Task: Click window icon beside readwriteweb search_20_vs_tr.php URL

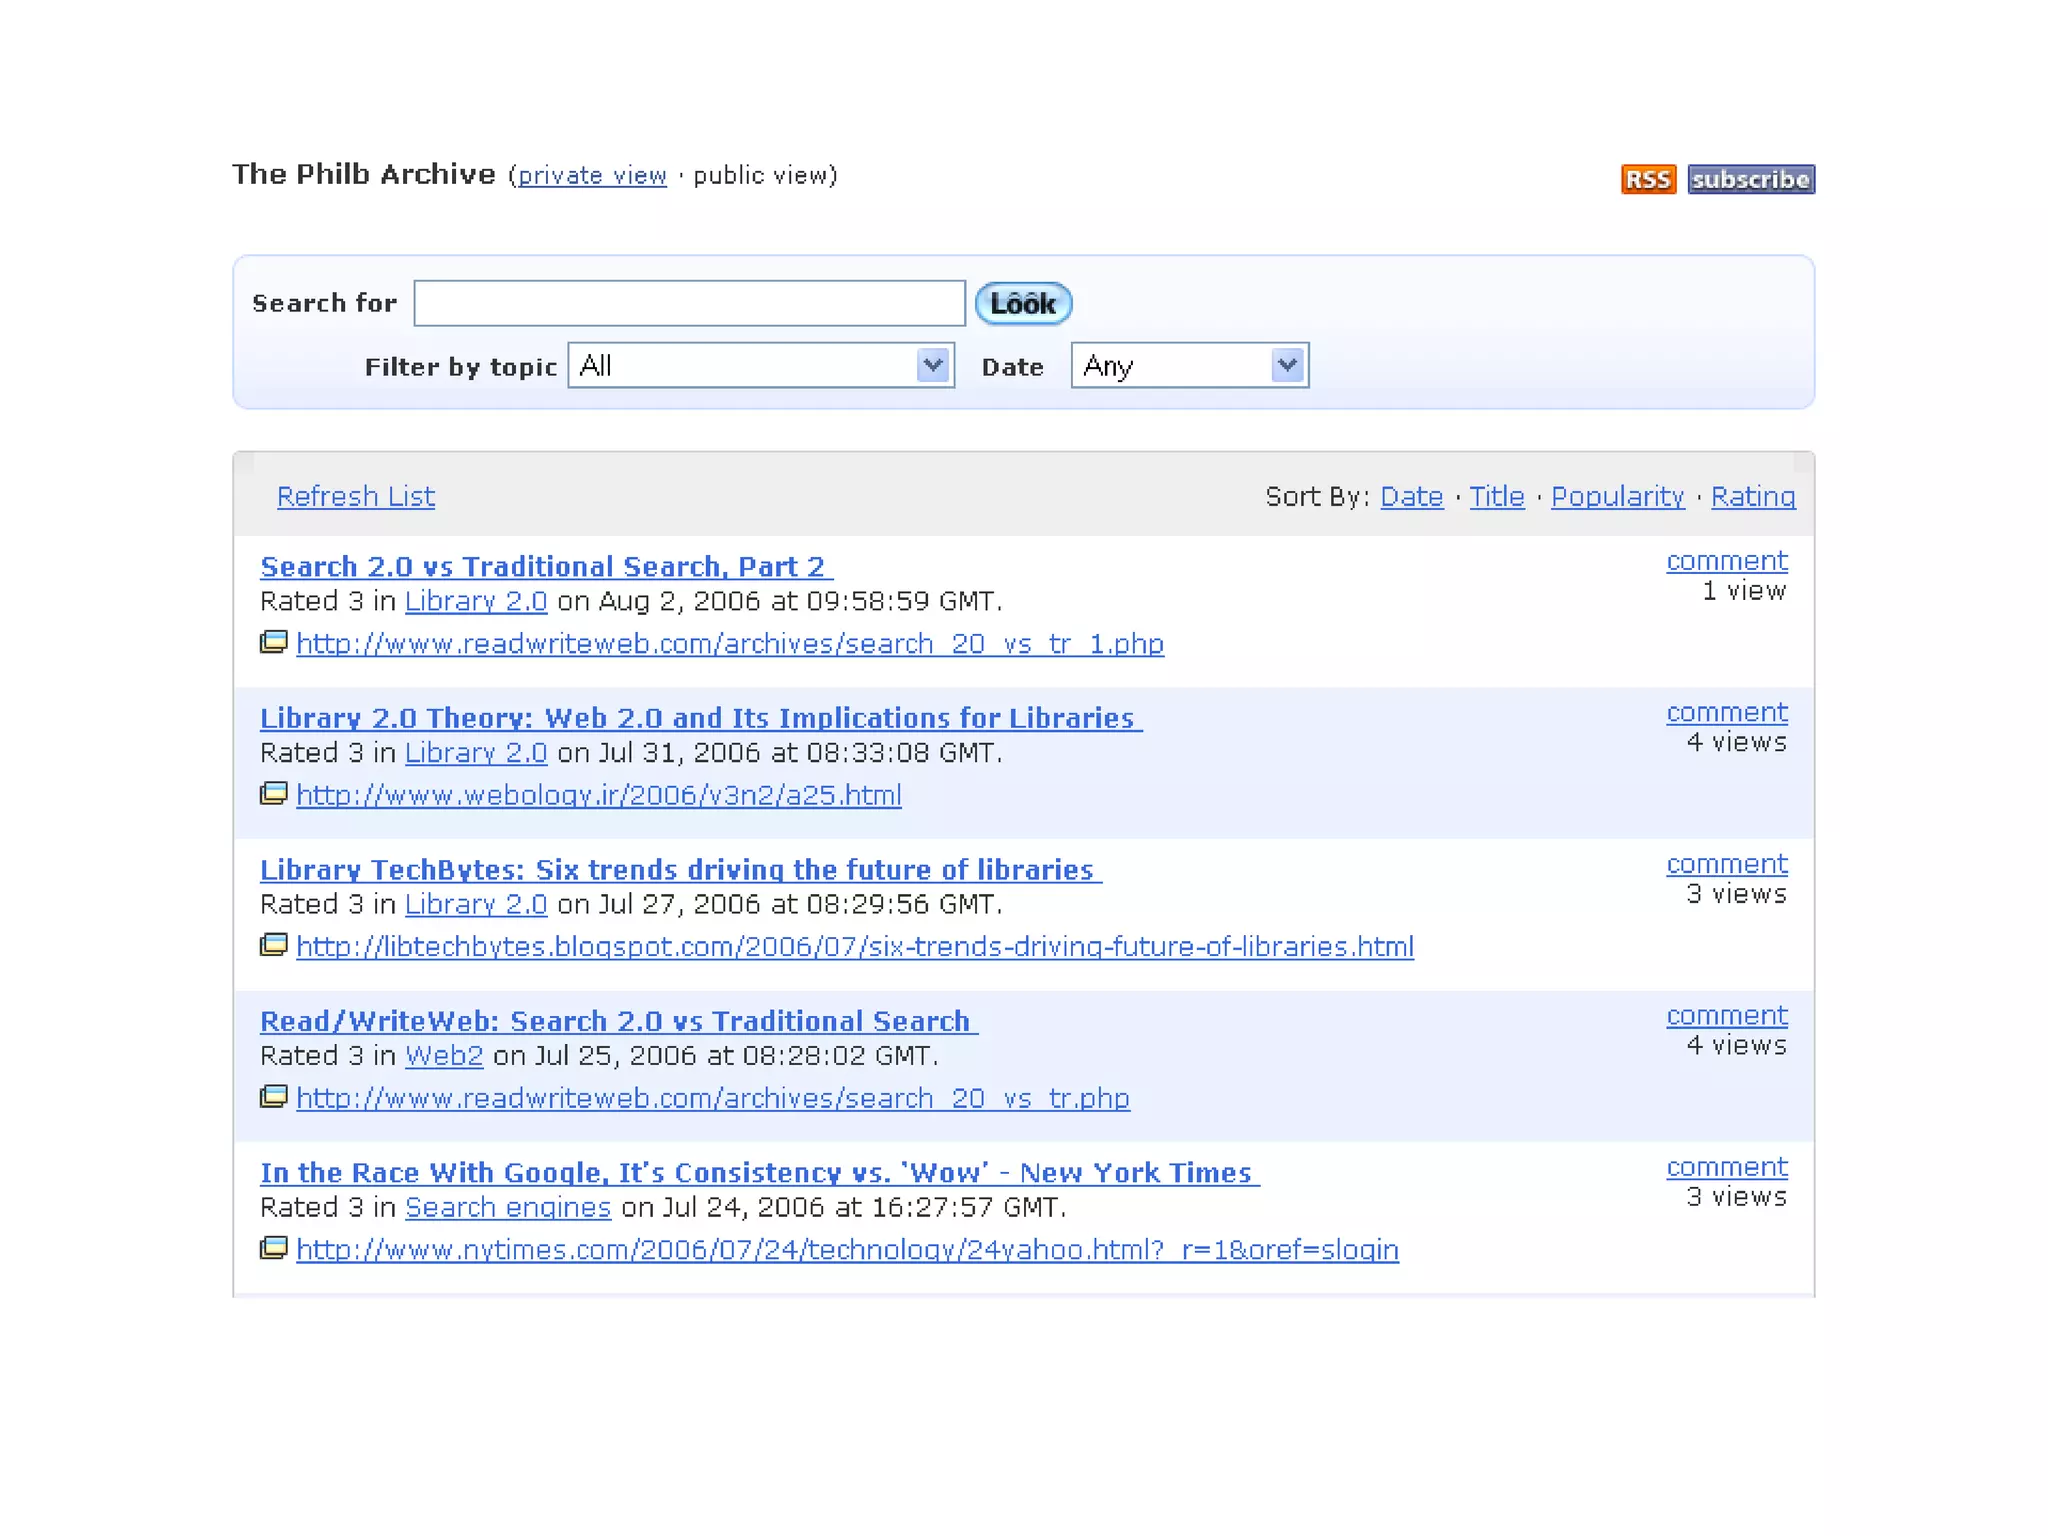Action: 273,1097
